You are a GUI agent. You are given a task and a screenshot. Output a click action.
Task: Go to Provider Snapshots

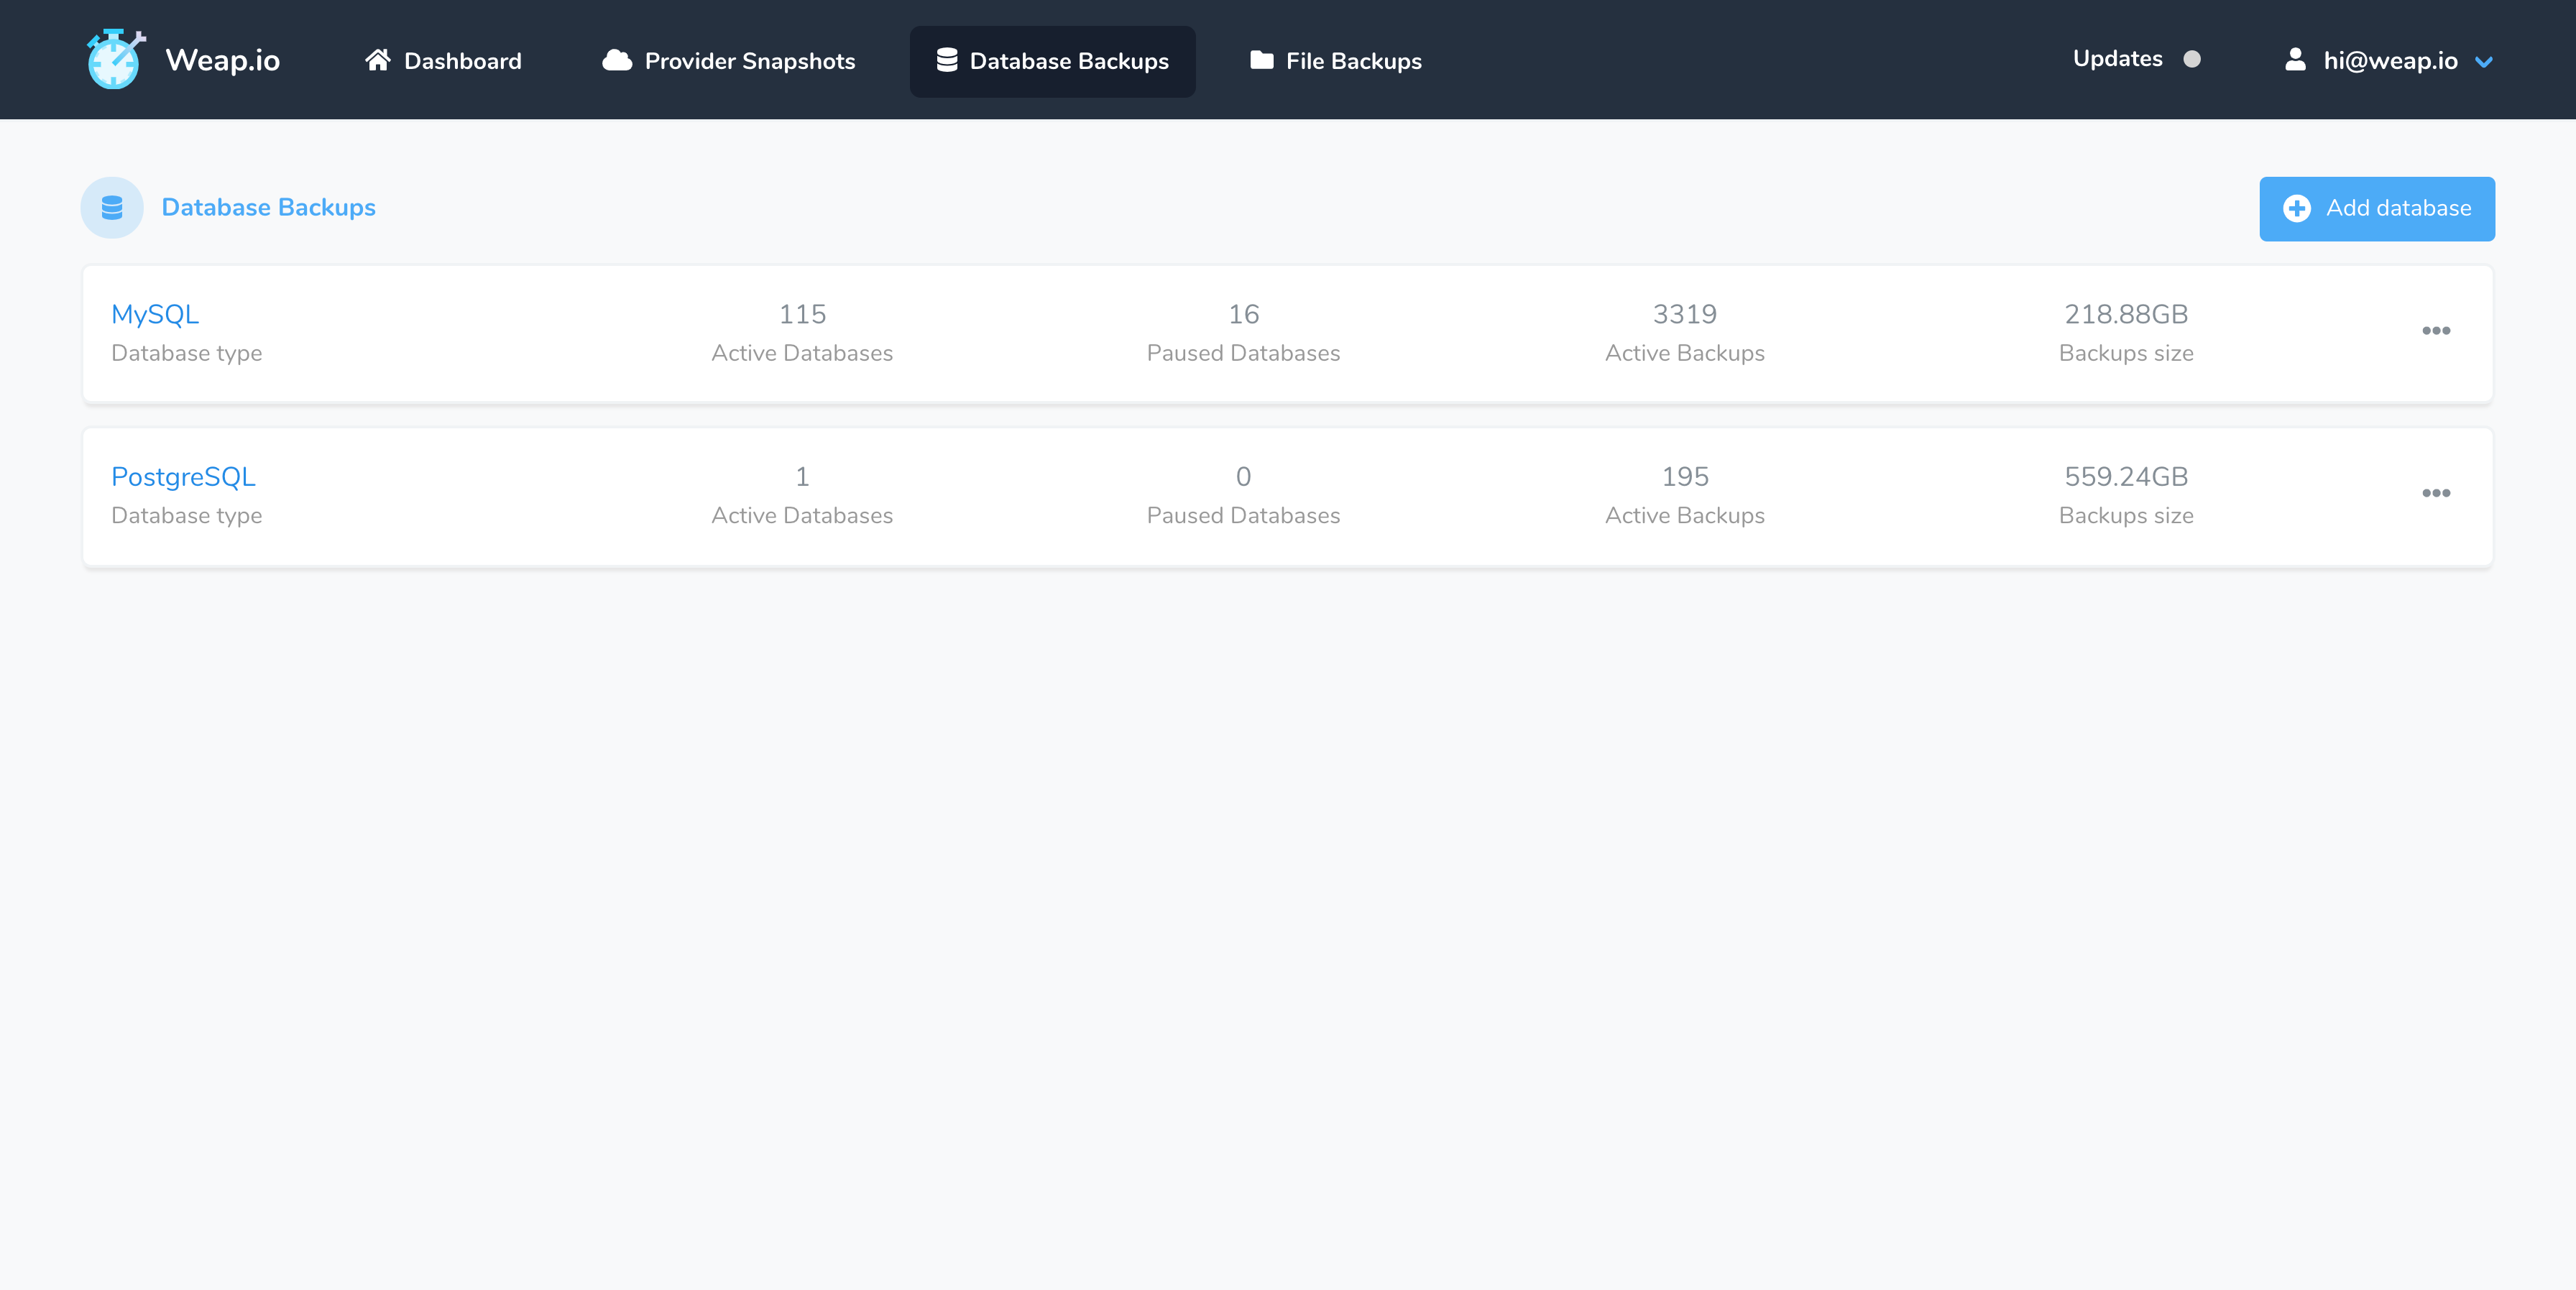[x=728, y=61]
